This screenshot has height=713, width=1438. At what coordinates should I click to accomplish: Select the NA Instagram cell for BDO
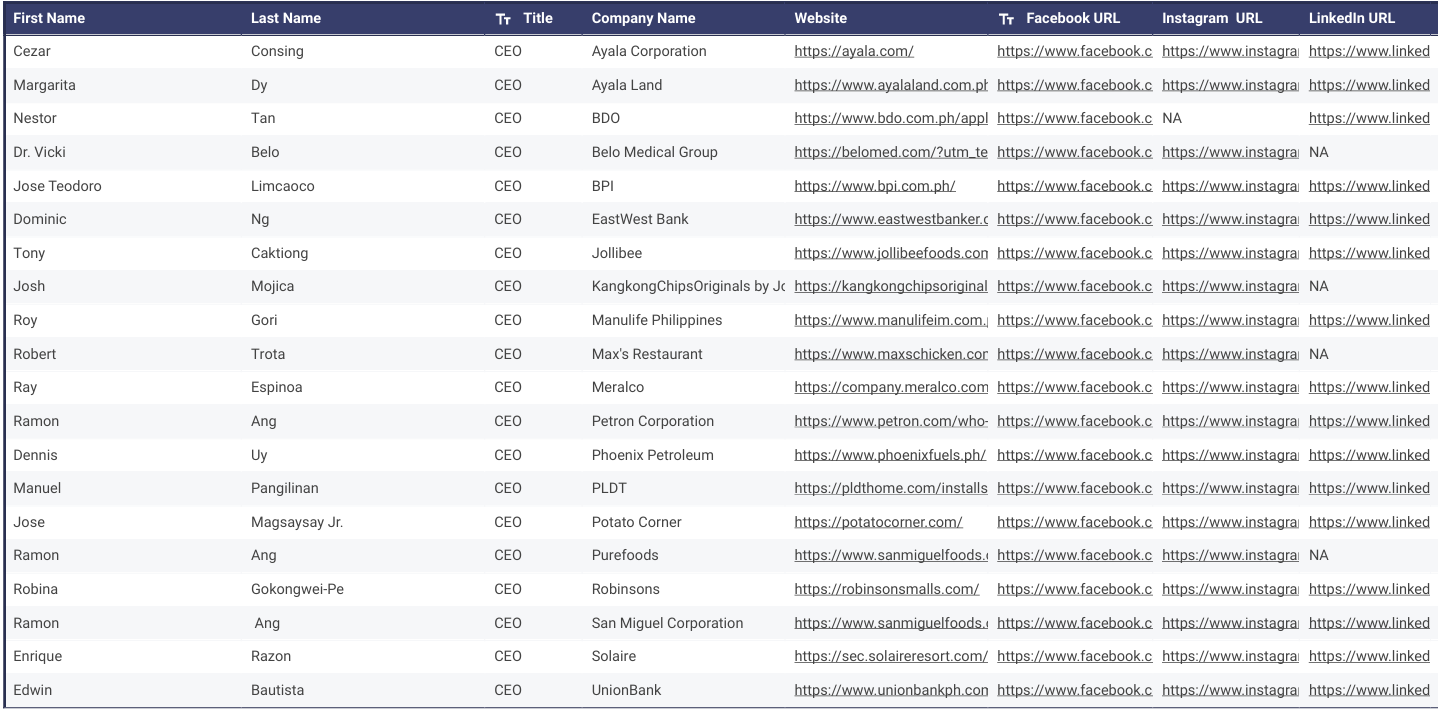(x=1172, y=118)
